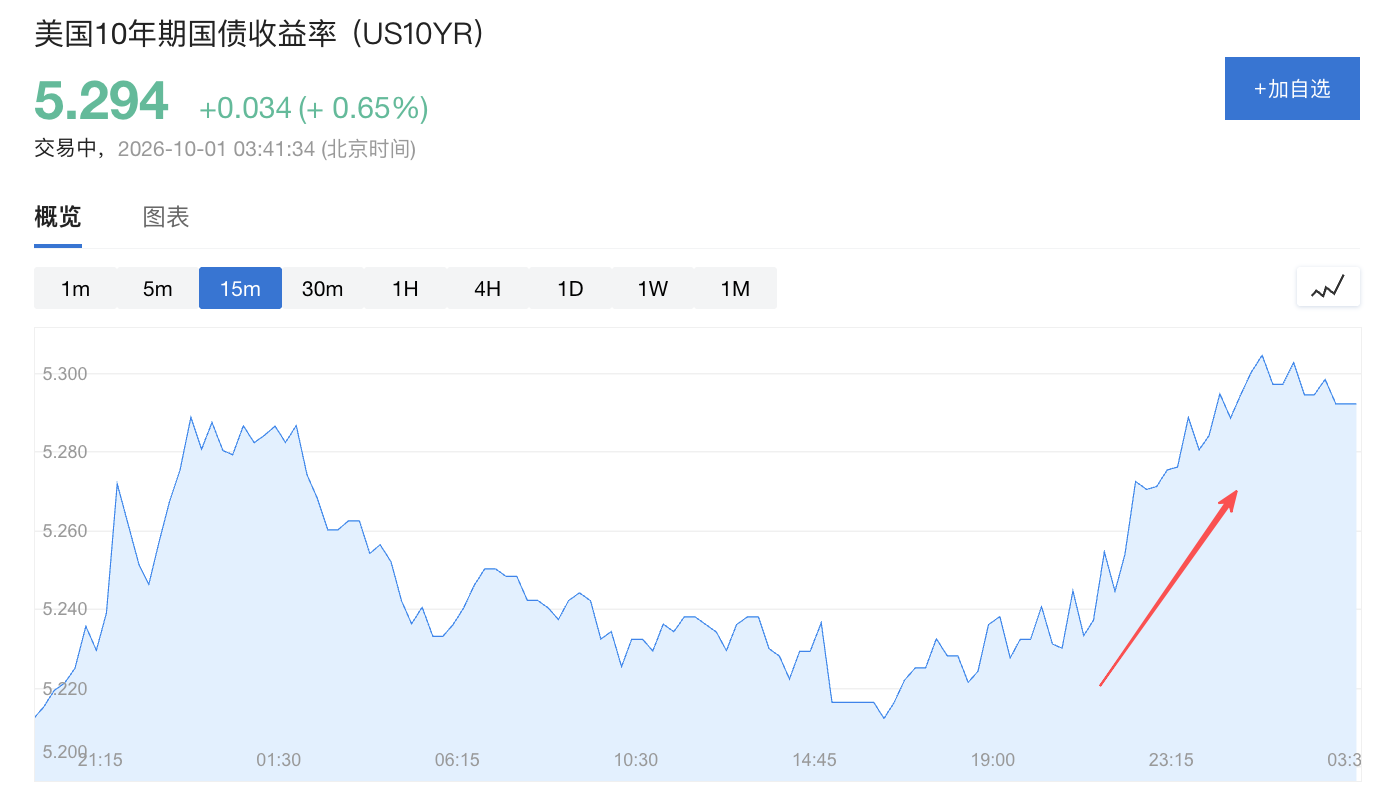The width and height of the screenshot is (1392, 804).
Task: Click the 5.294 current yield value
Action: click(x=101, y=101)
